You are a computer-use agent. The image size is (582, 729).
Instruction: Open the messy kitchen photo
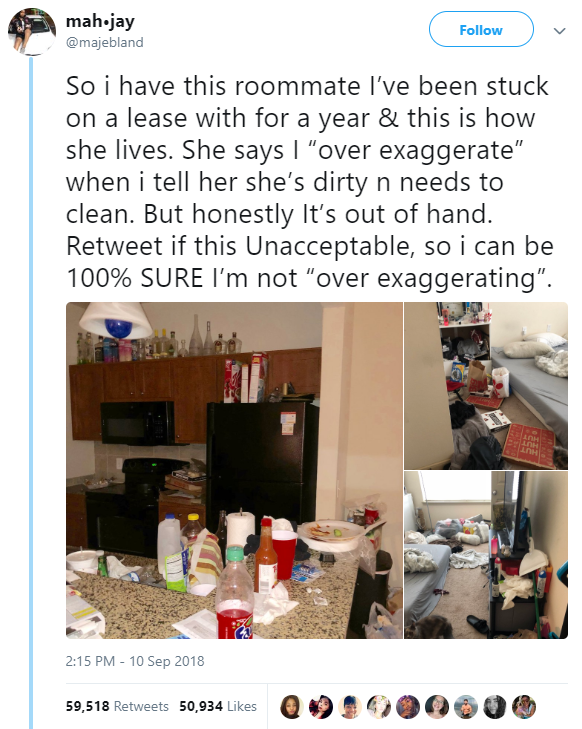pyautogui.click(x=234, y=470)
